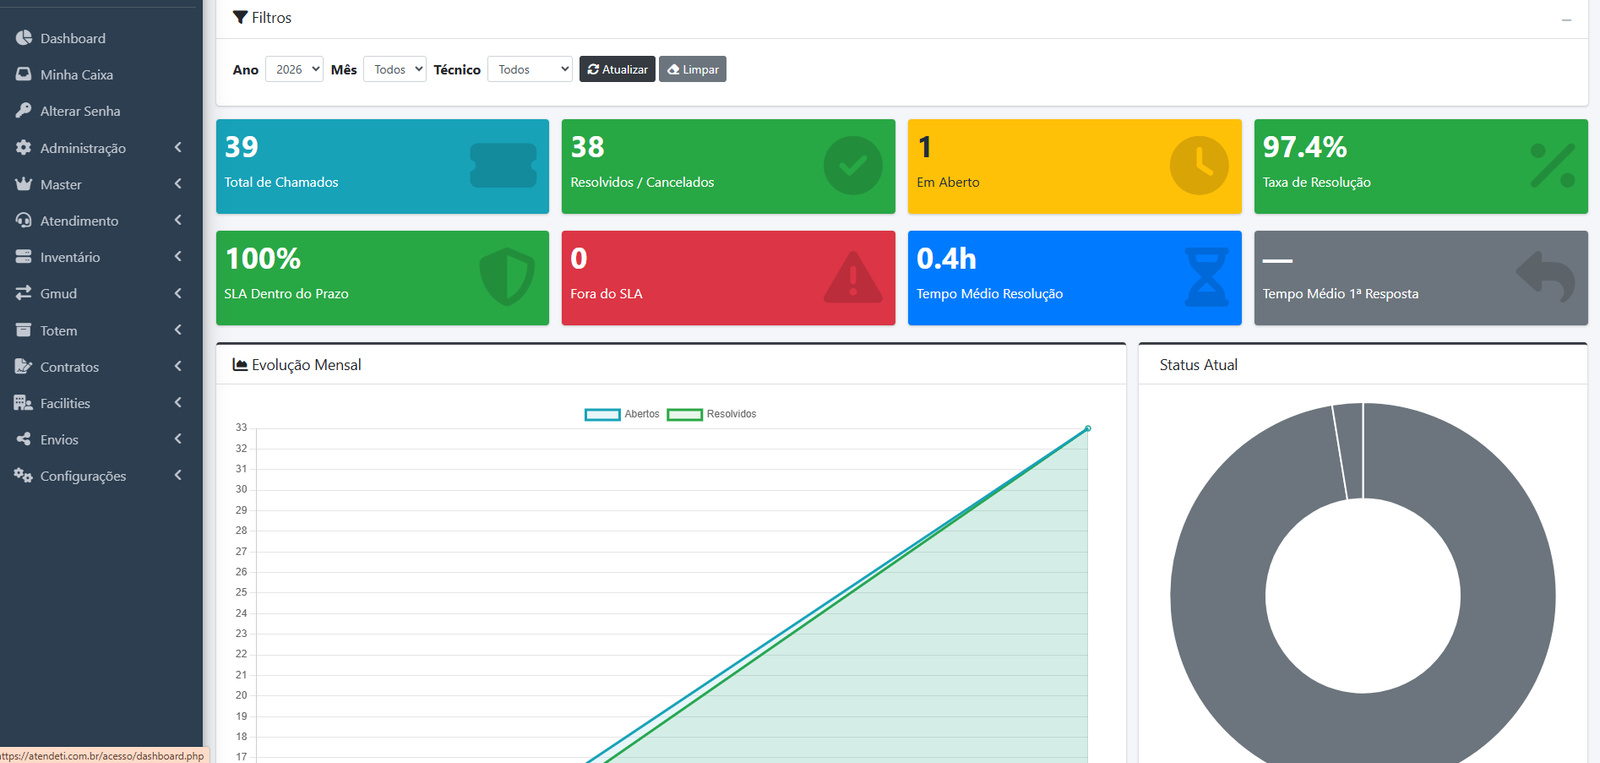
Task: Click the 0.4h average resolution value
Action: [x=946, y=258]
